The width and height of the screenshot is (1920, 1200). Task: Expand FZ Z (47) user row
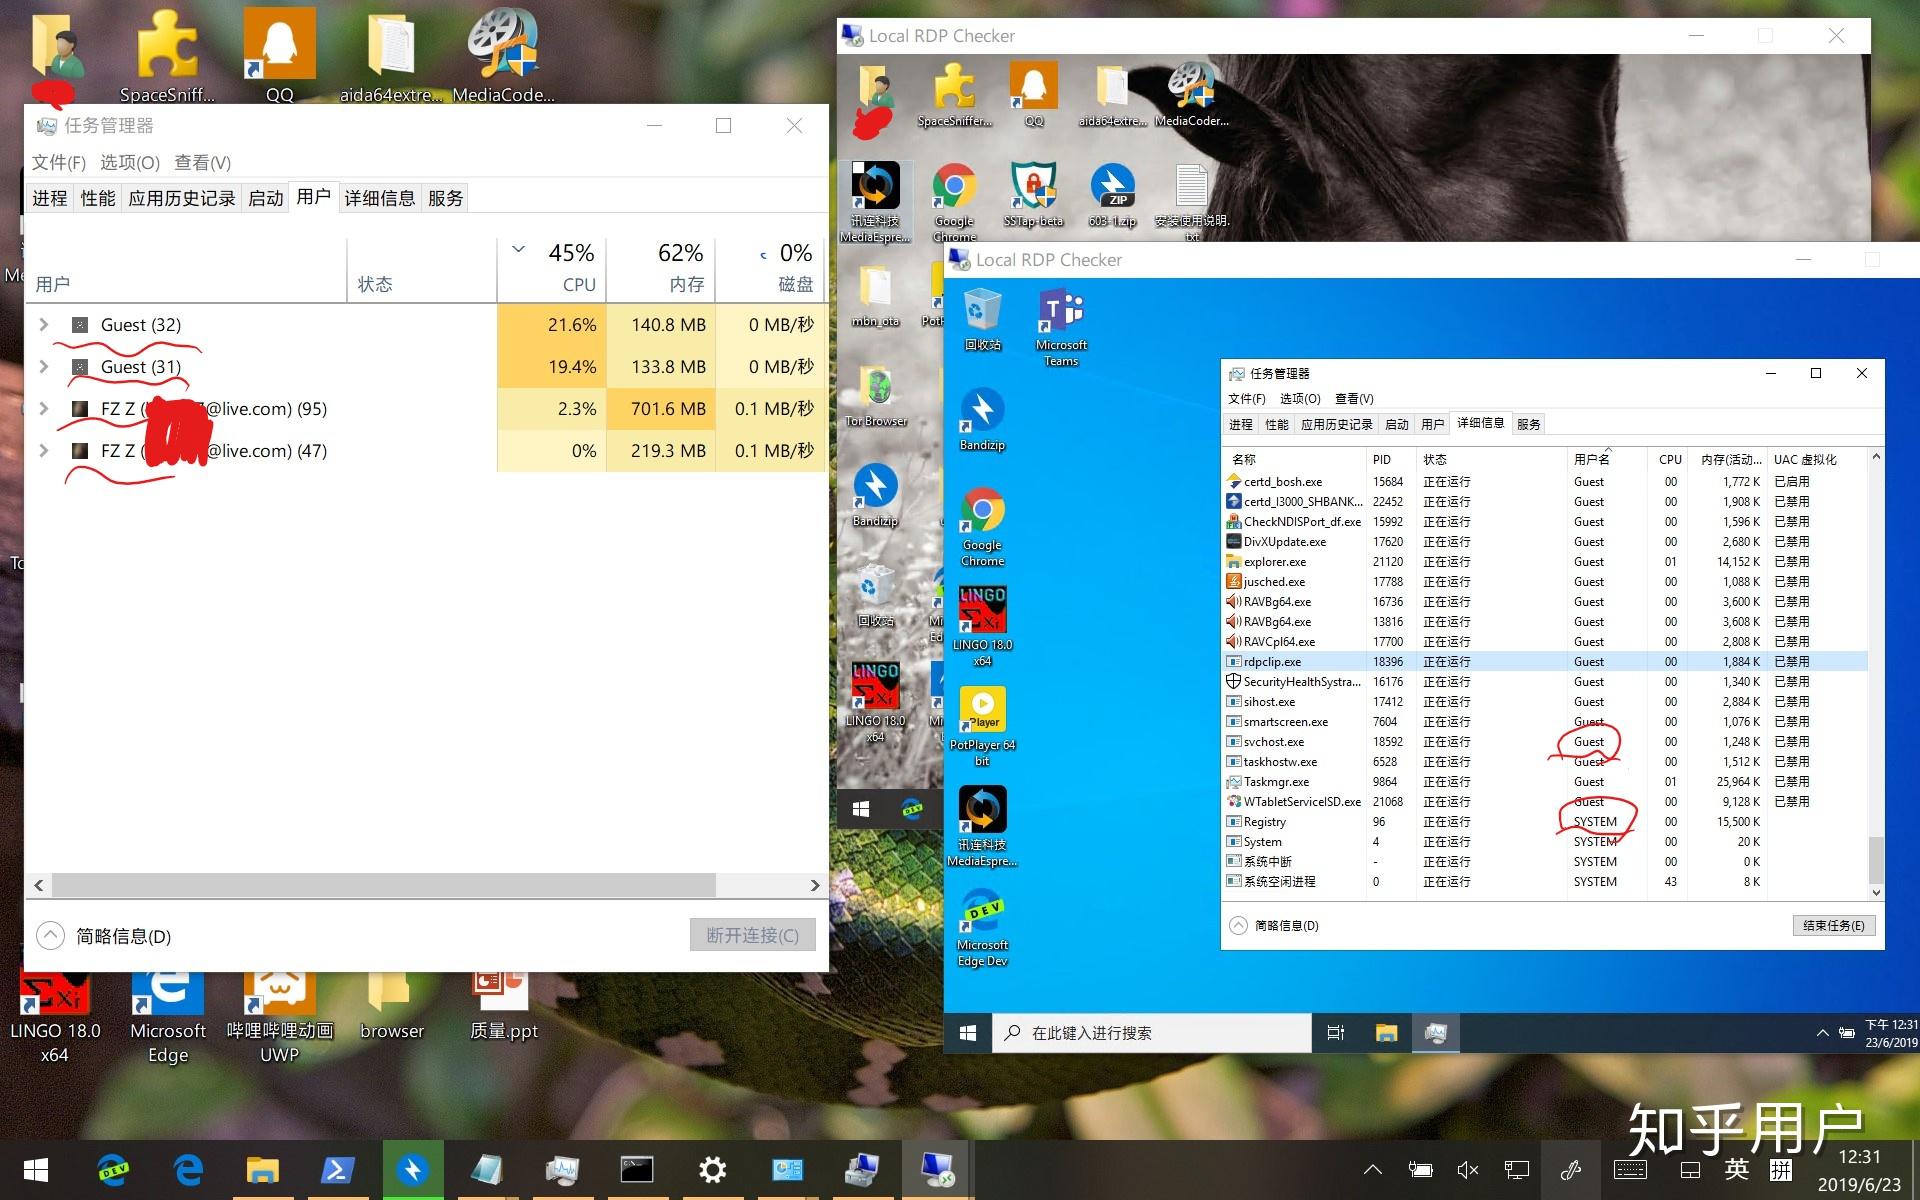(x=44, y=451)
